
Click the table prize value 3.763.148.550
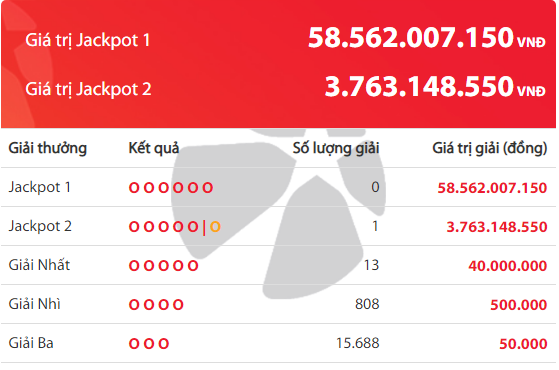tap(497, 227)
